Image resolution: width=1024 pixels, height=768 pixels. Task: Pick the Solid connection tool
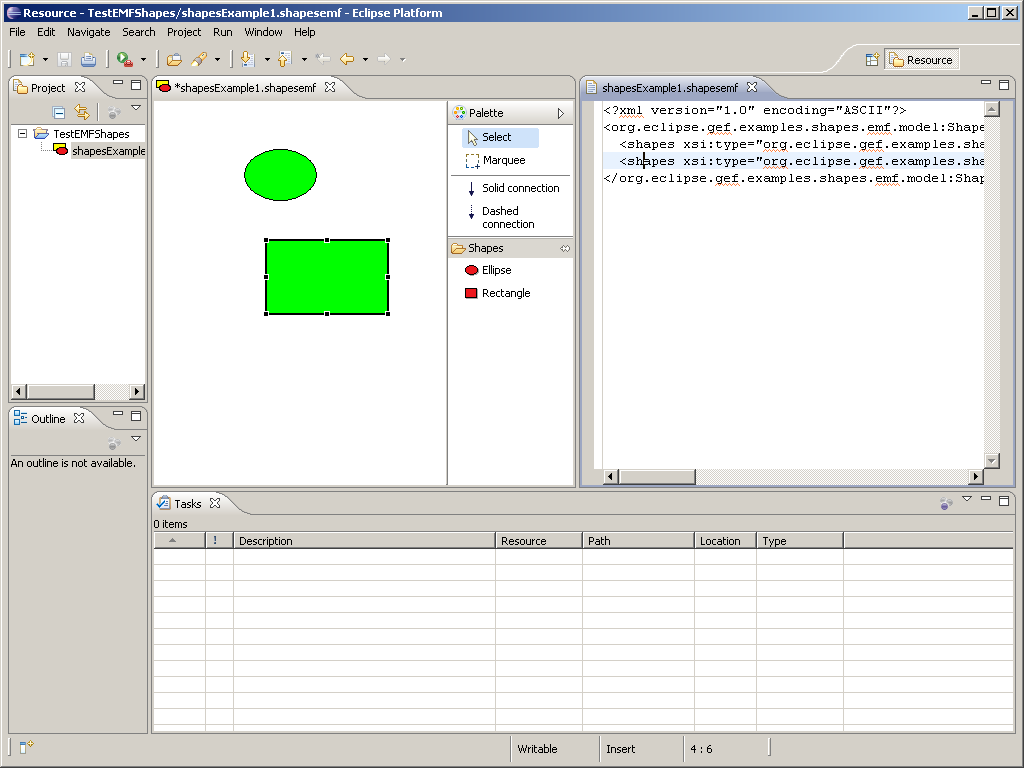click(x=519, y=188)
